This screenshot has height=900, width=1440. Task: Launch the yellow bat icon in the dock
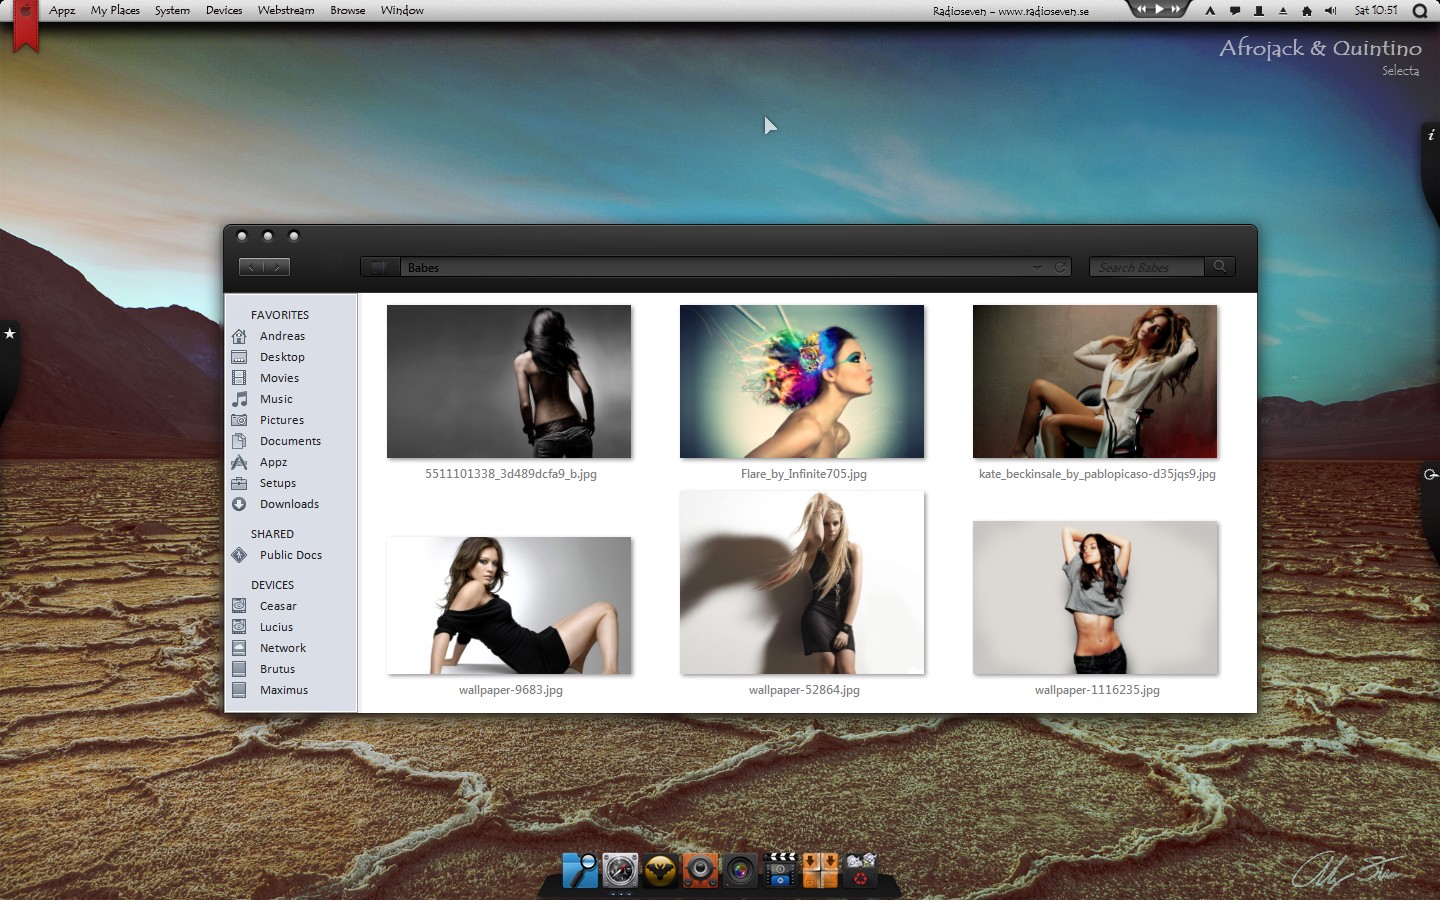tap(660, 871)
